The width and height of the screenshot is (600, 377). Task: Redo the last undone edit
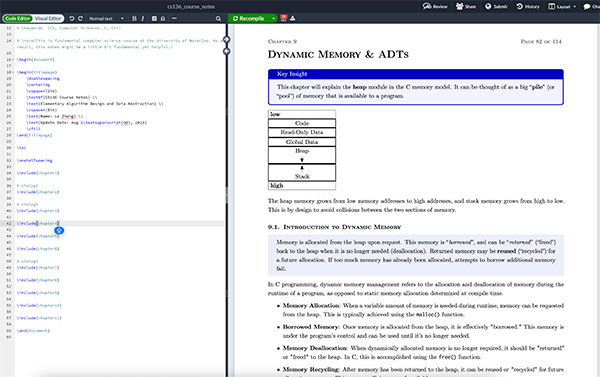[x=80, y=18]
